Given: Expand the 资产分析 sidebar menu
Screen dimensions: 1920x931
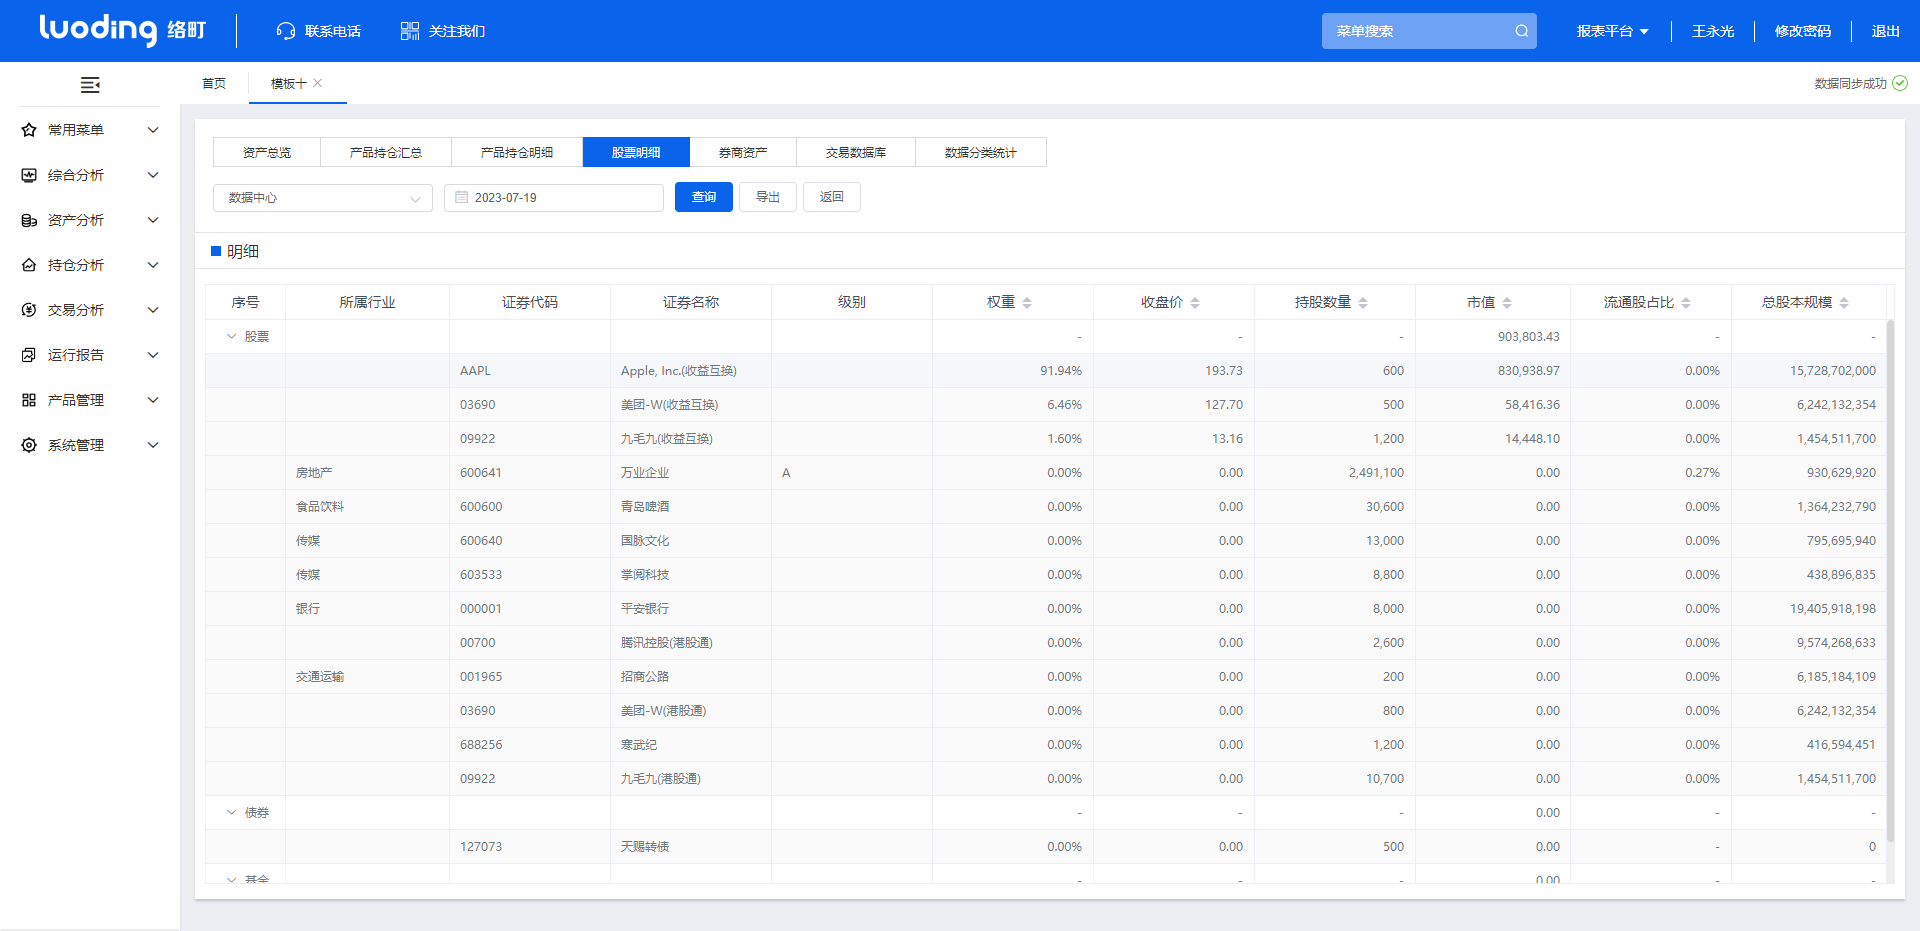Looking at the screenshot, I should click(153, 220).
